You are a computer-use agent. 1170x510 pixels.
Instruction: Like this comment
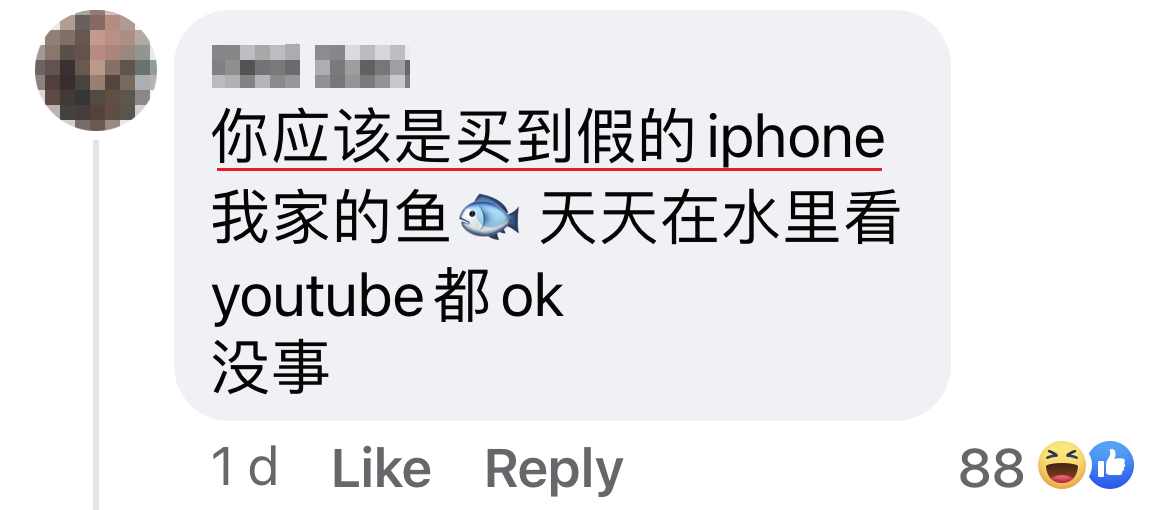coord(381,470)
